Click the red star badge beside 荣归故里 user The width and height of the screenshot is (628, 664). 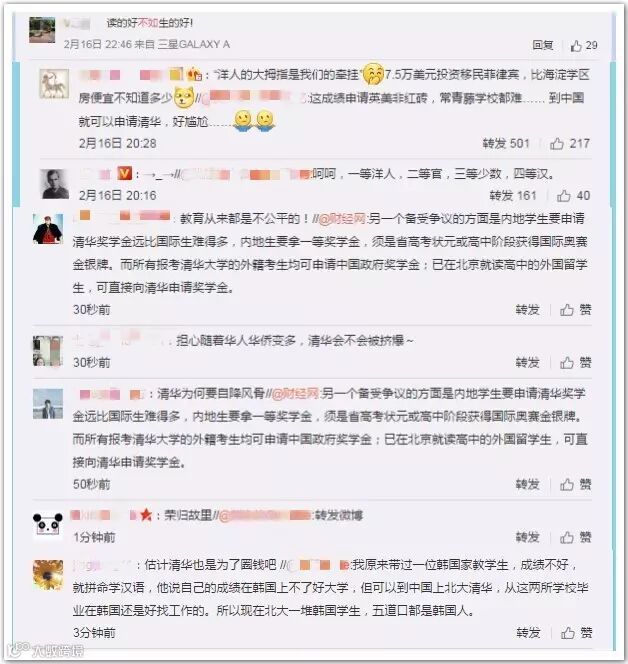(146, 515)
